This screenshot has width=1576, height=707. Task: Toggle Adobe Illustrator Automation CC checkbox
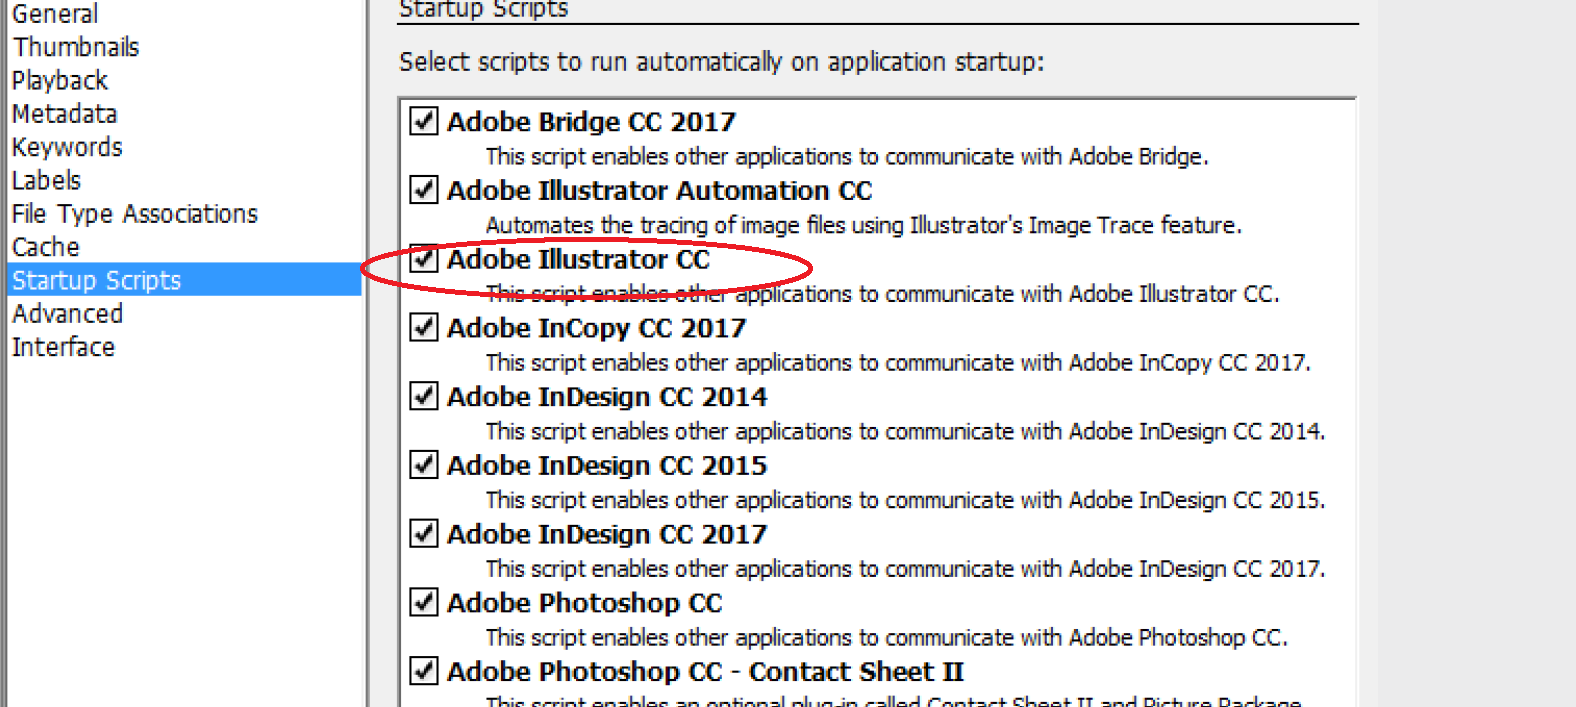424,190
